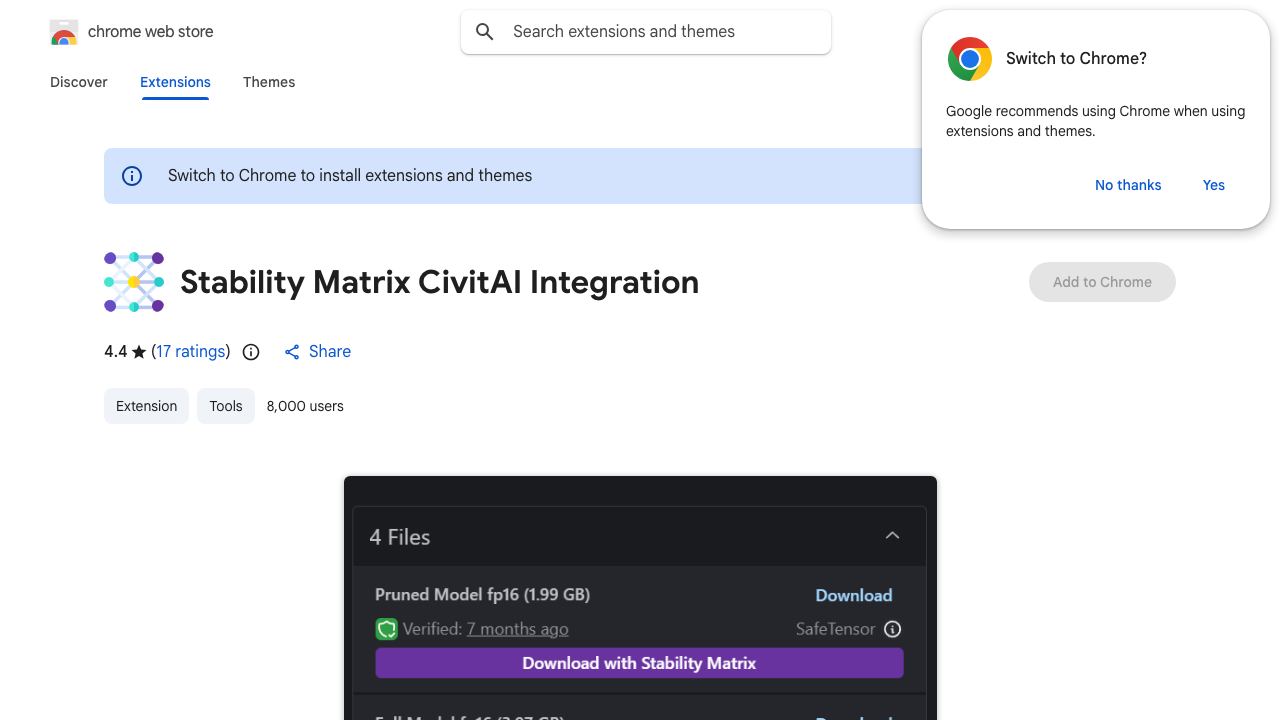Click the 8,000 users text
The width and height of the screenshot is (1280, 720).
(x=305, y=406)
